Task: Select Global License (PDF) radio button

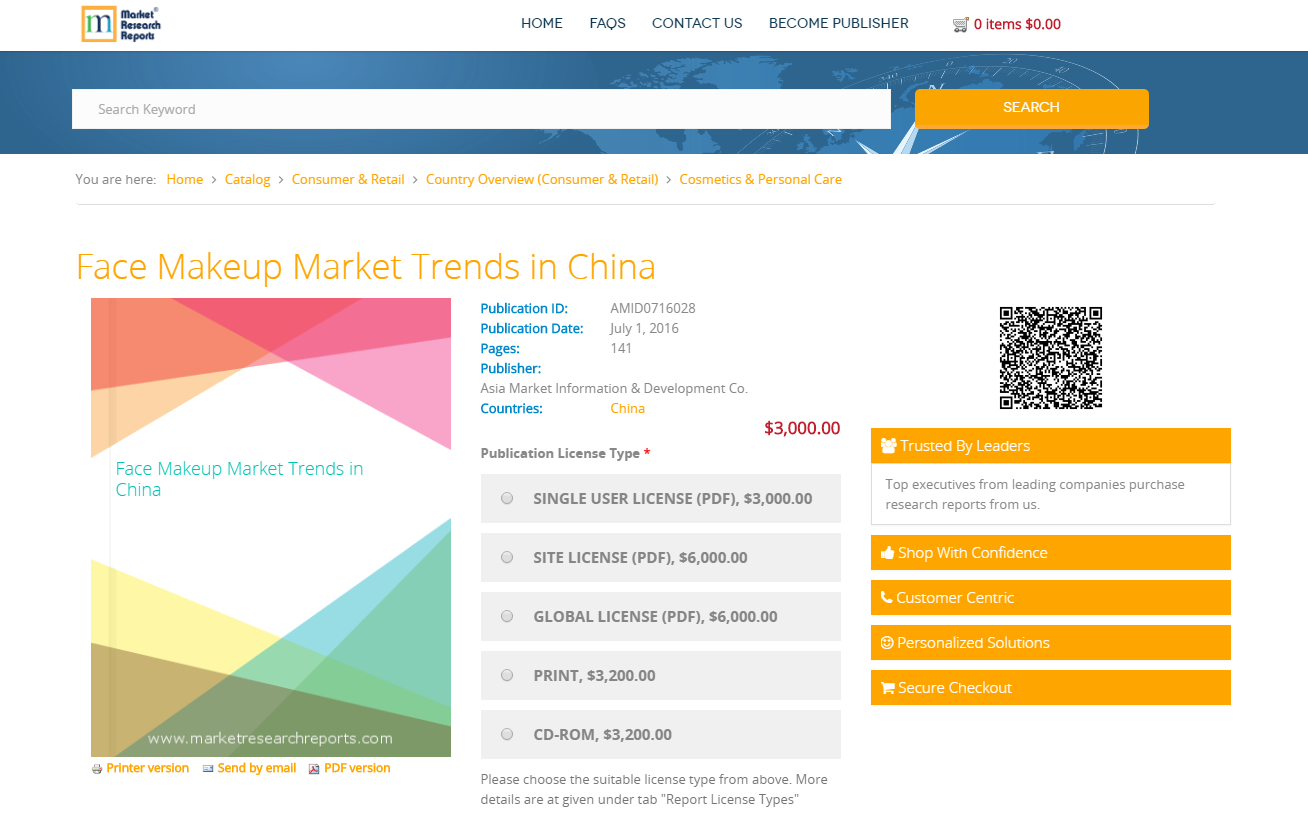Action: pos(507,616)
